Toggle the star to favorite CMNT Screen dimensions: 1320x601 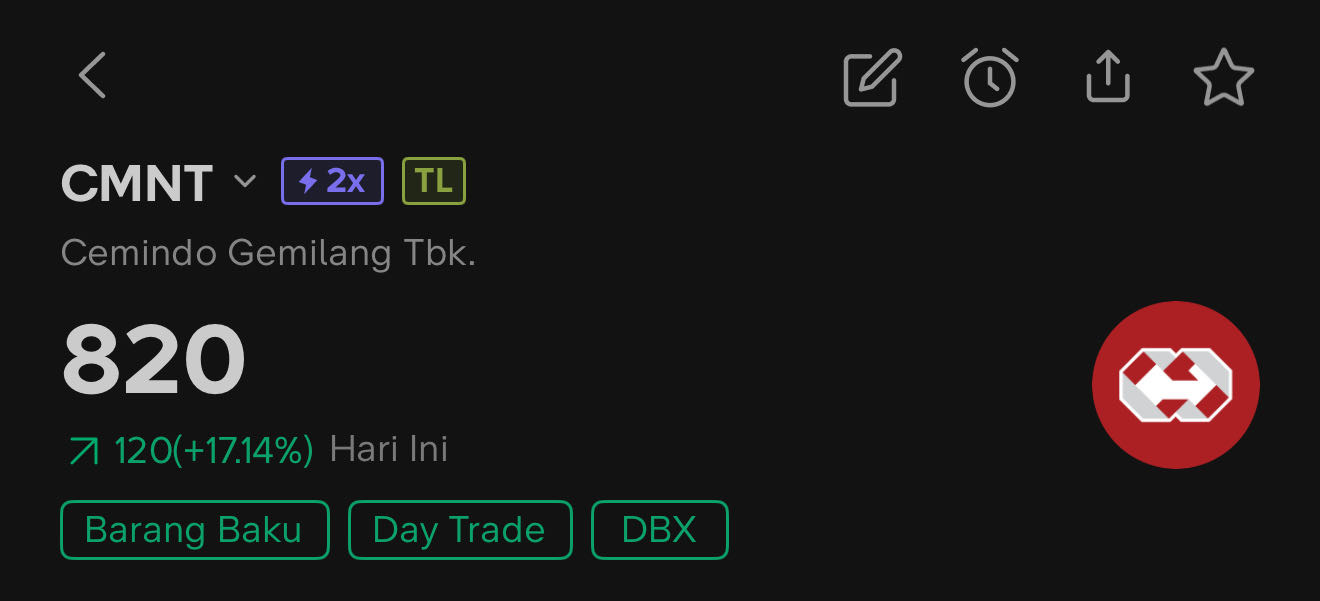tap(1223, 77)
